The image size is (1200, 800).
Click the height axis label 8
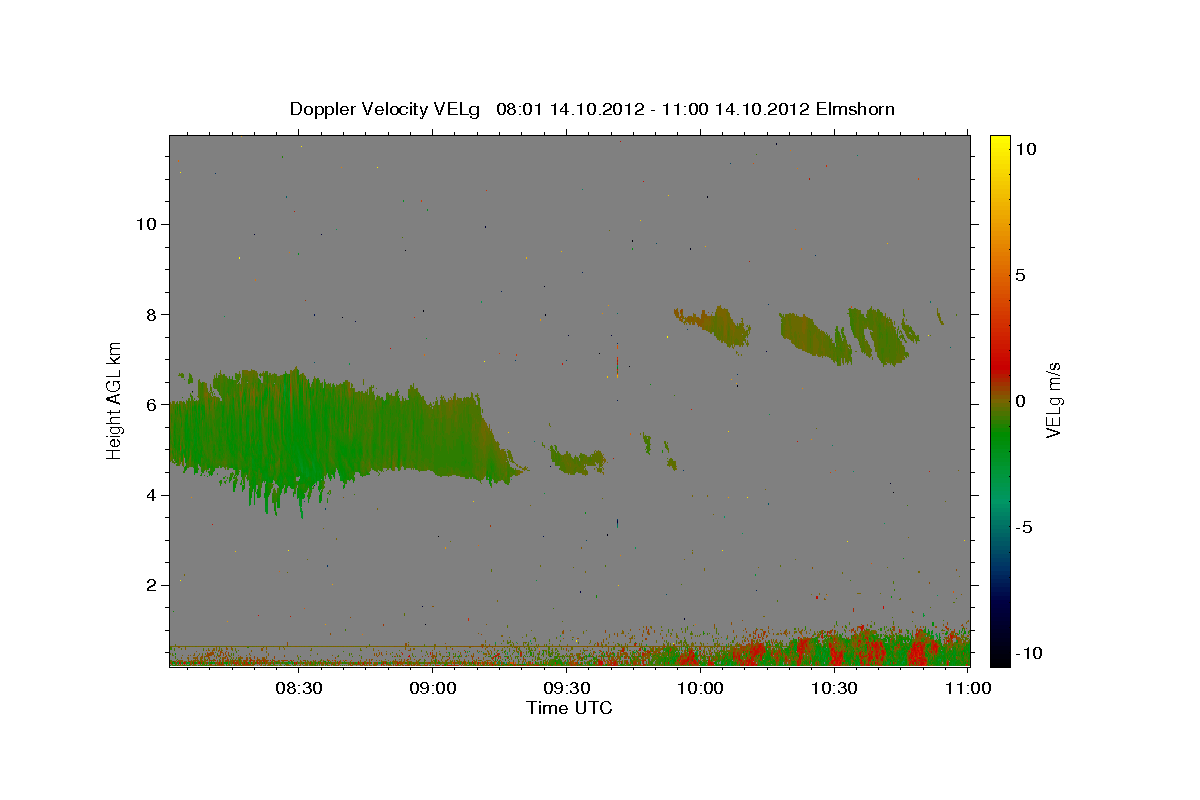(152, 314)
